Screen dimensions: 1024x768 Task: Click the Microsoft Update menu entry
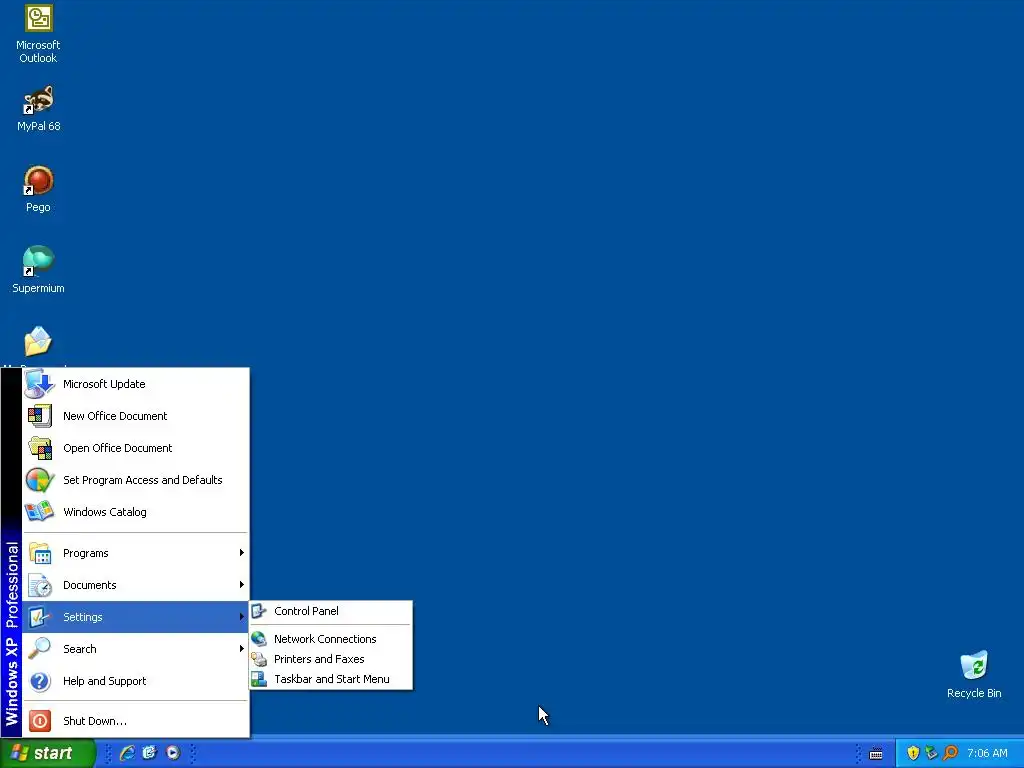pos(136,384)
